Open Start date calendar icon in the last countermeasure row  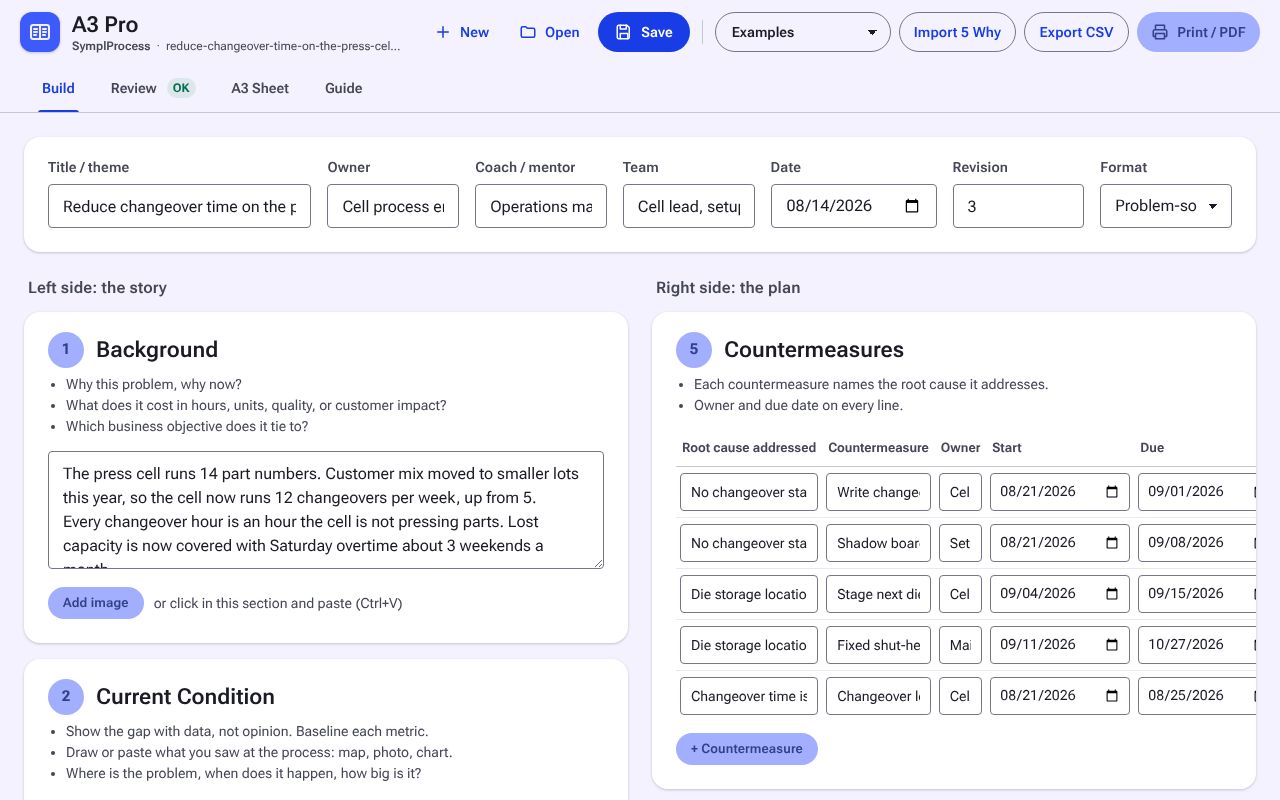point(1112,696)
